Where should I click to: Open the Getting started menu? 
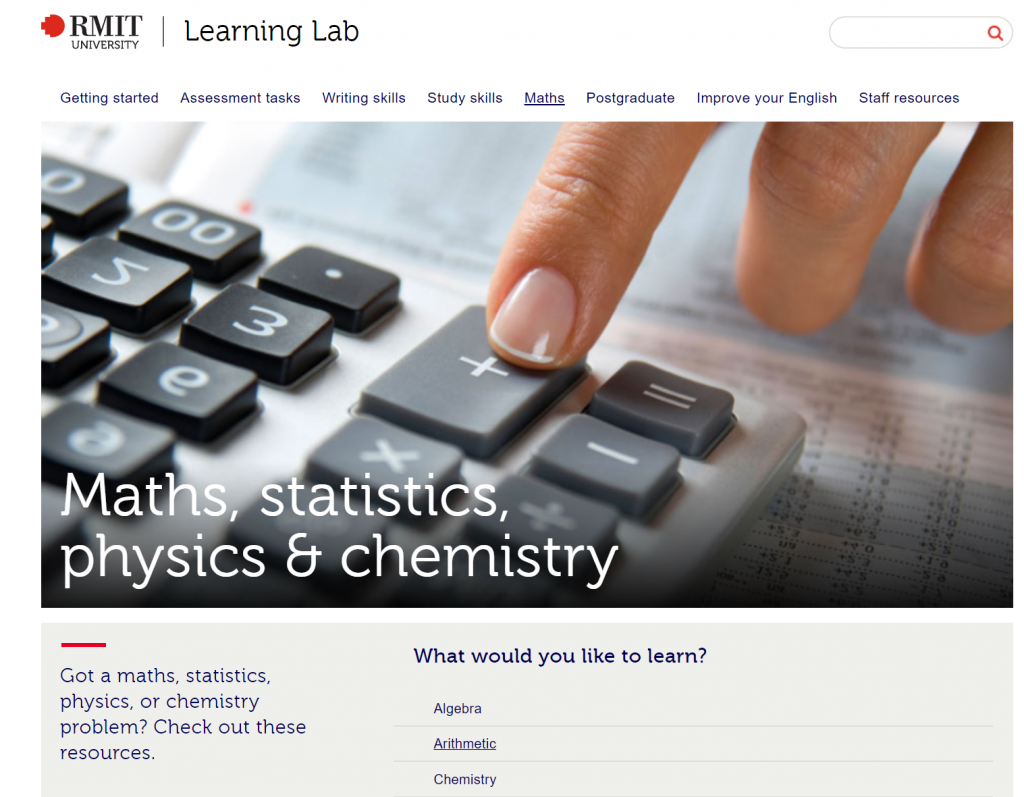pos(109,98)
